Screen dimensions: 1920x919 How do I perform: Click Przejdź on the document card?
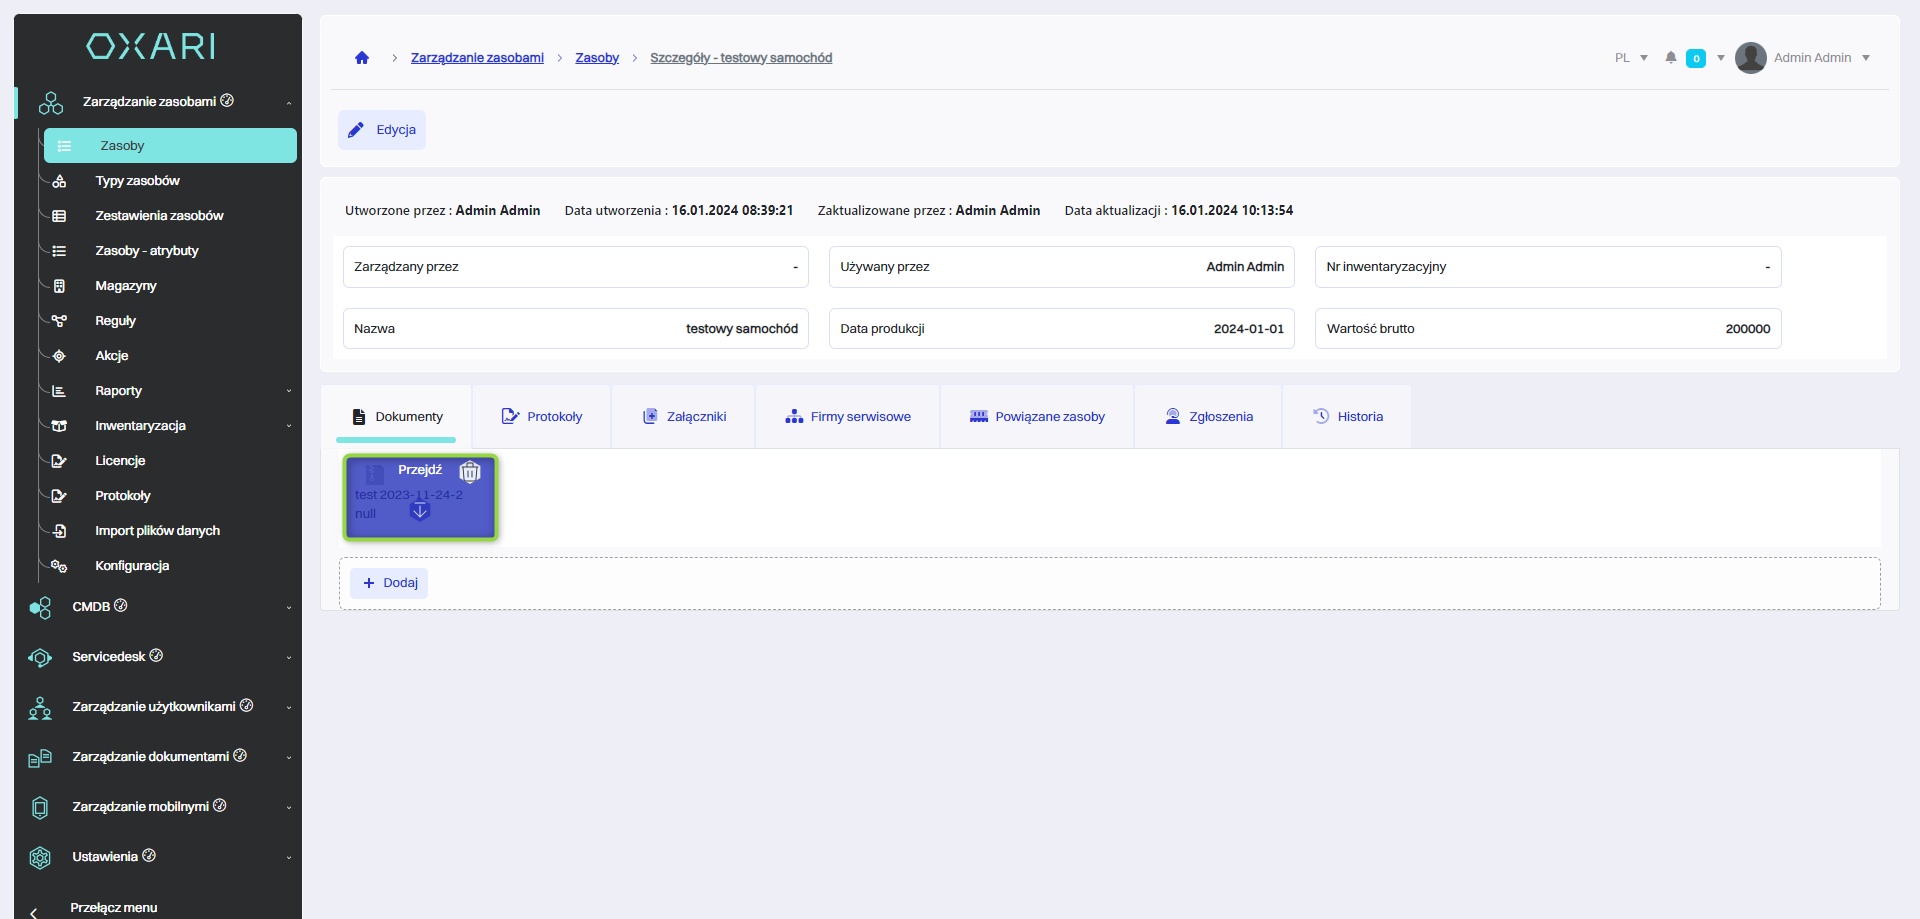(420, 470)
